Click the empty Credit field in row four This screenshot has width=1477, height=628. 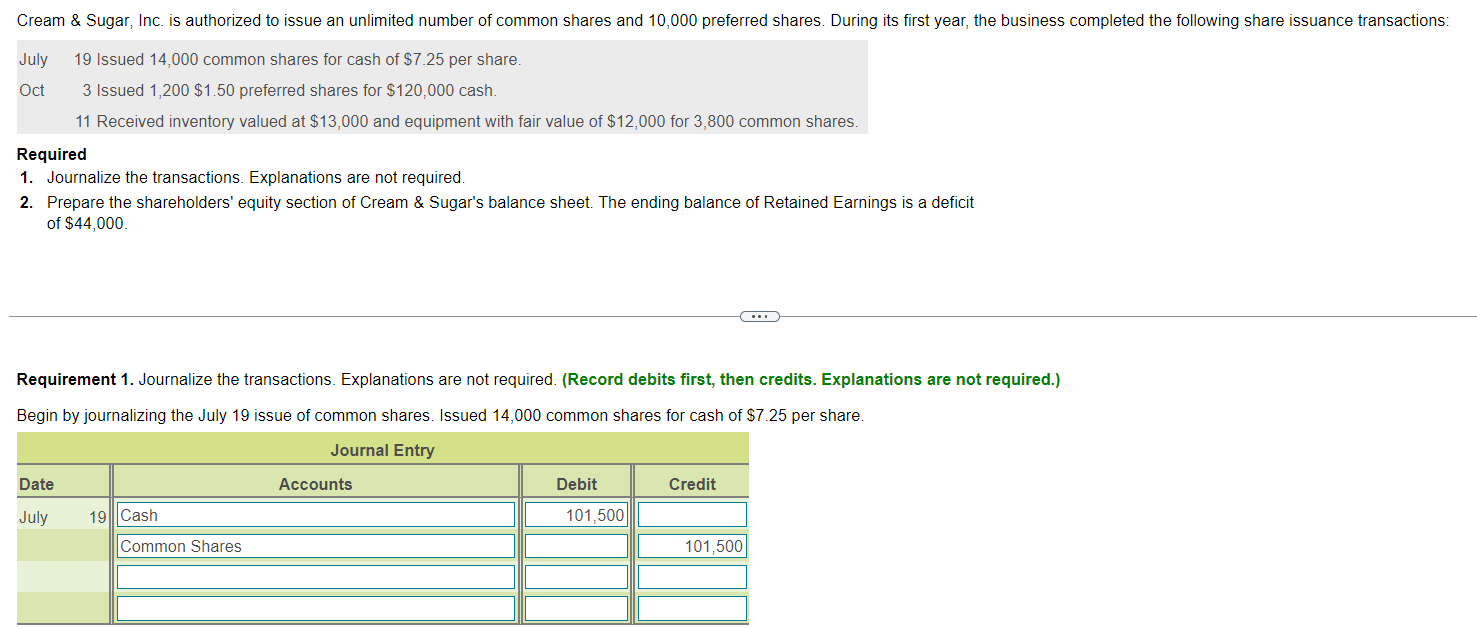pos(691,607)
